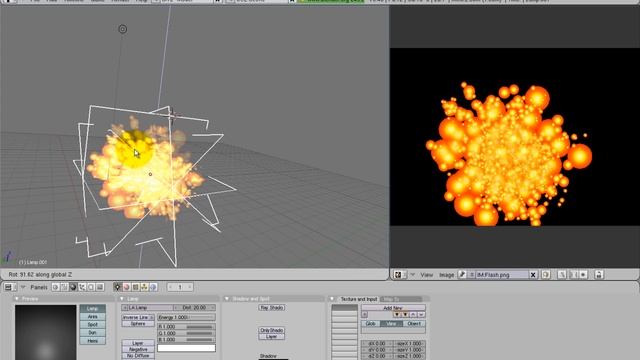Select the Lamp type button
The width and height of the screenshot is (640, 360).
click(x=93, y=309)
